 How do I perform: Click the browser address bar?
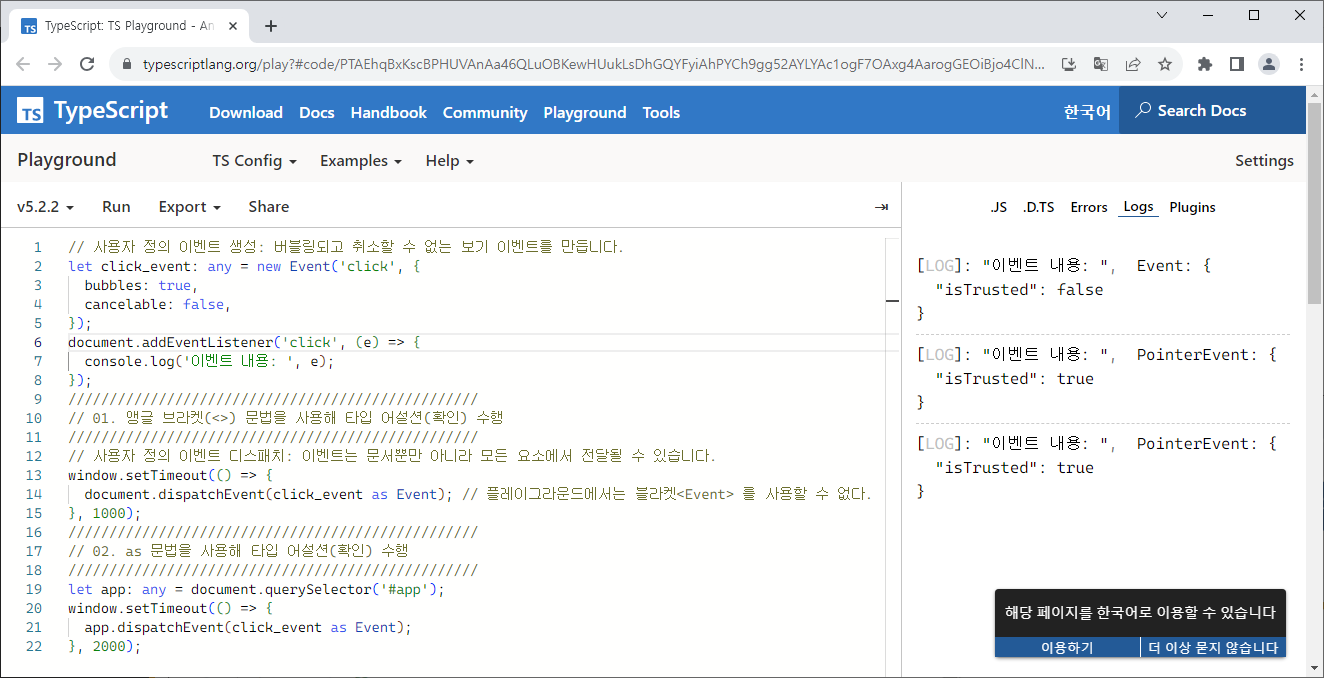(x=594, y=64)
